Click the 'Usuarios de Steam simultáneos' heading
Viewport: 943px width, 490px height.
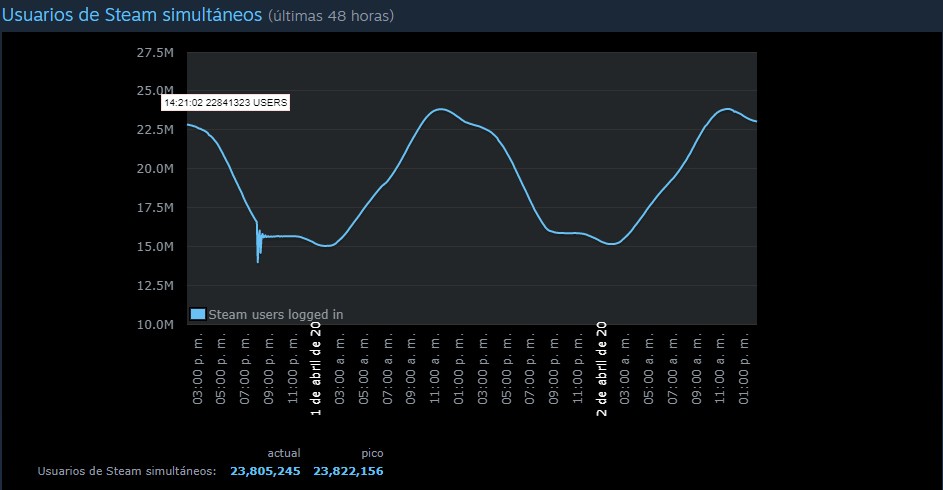[x=132, y=14]
